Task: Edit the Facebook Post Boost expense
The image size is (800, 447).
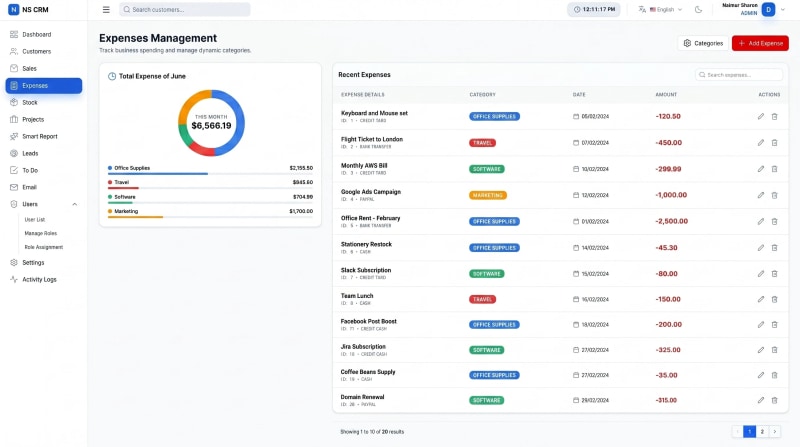Action: [761, 325]
